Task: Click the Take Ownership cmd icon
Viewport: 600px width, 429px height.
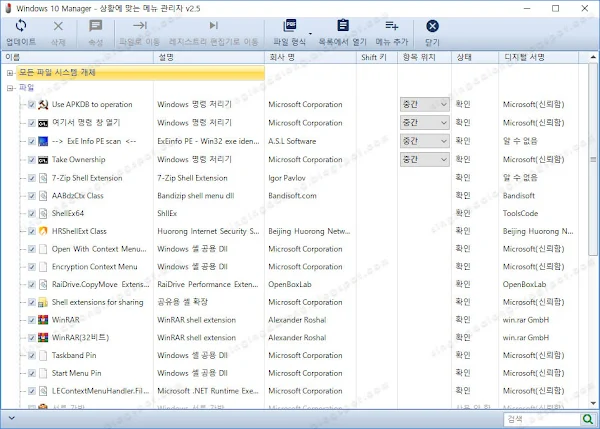Action: (43, 160)
